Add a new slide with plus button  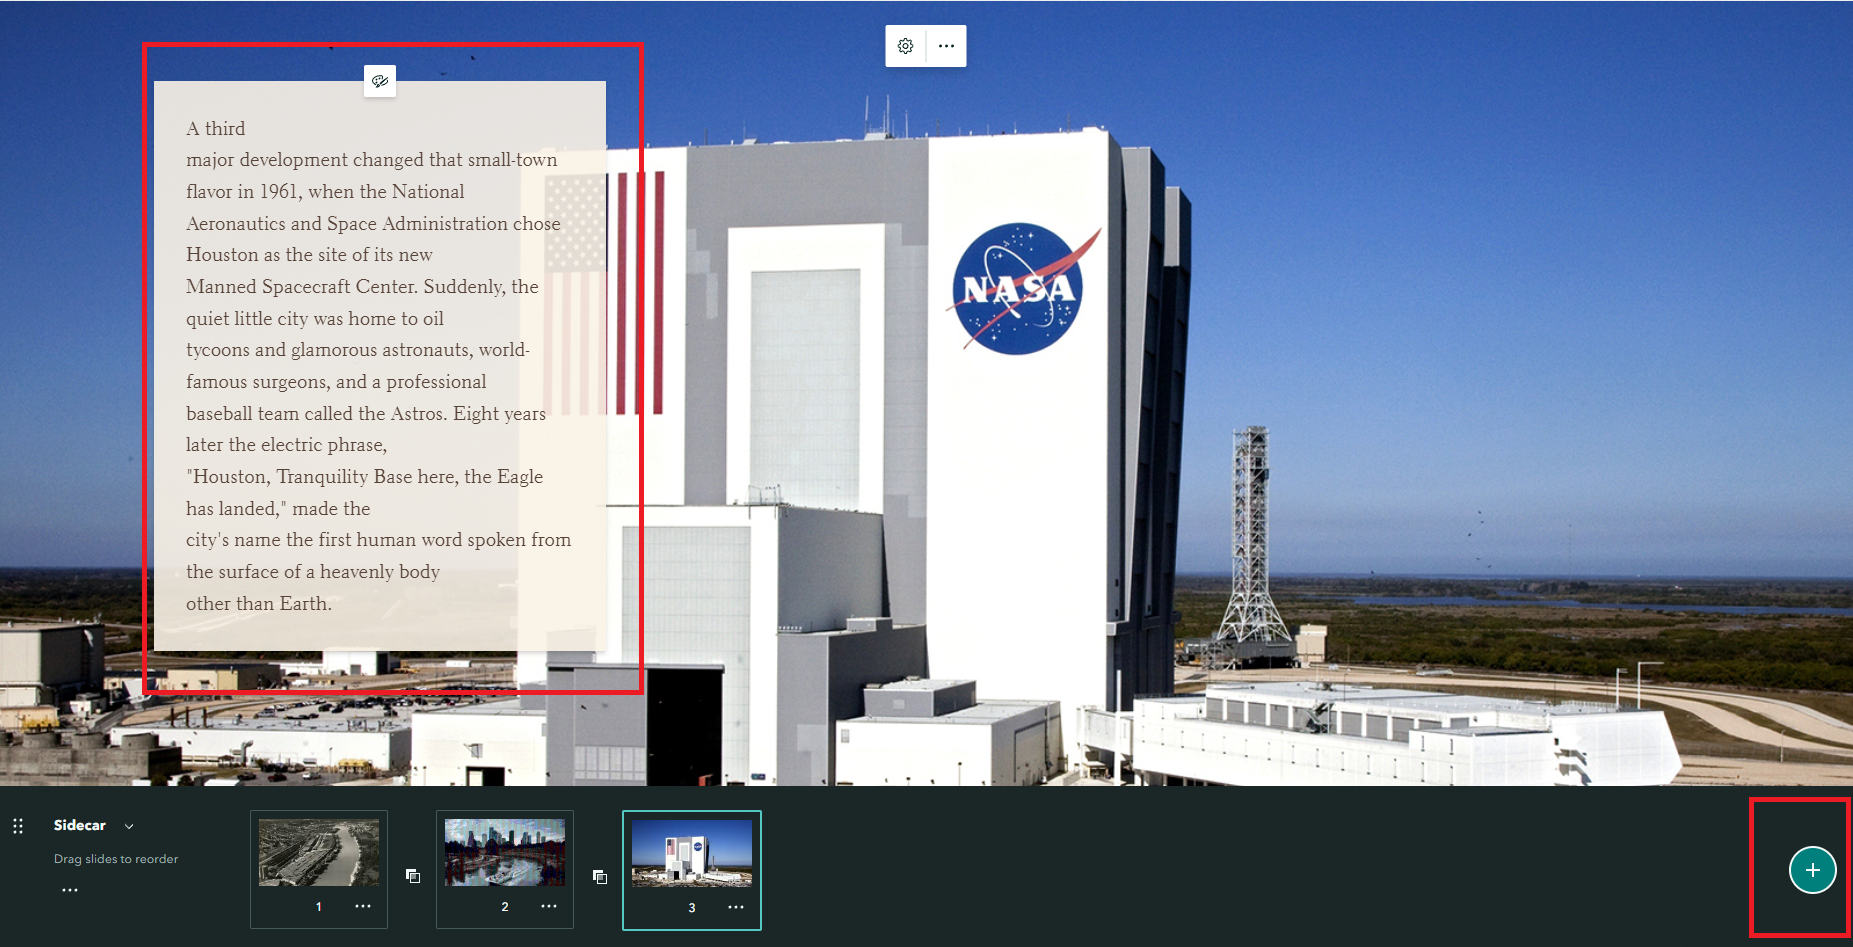[1812, 869]
